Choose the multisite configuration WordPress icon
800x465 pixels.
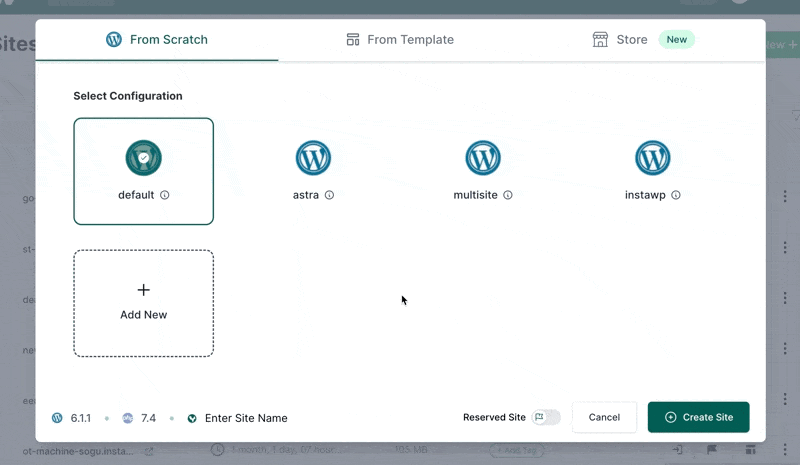[x=483, y=158]
